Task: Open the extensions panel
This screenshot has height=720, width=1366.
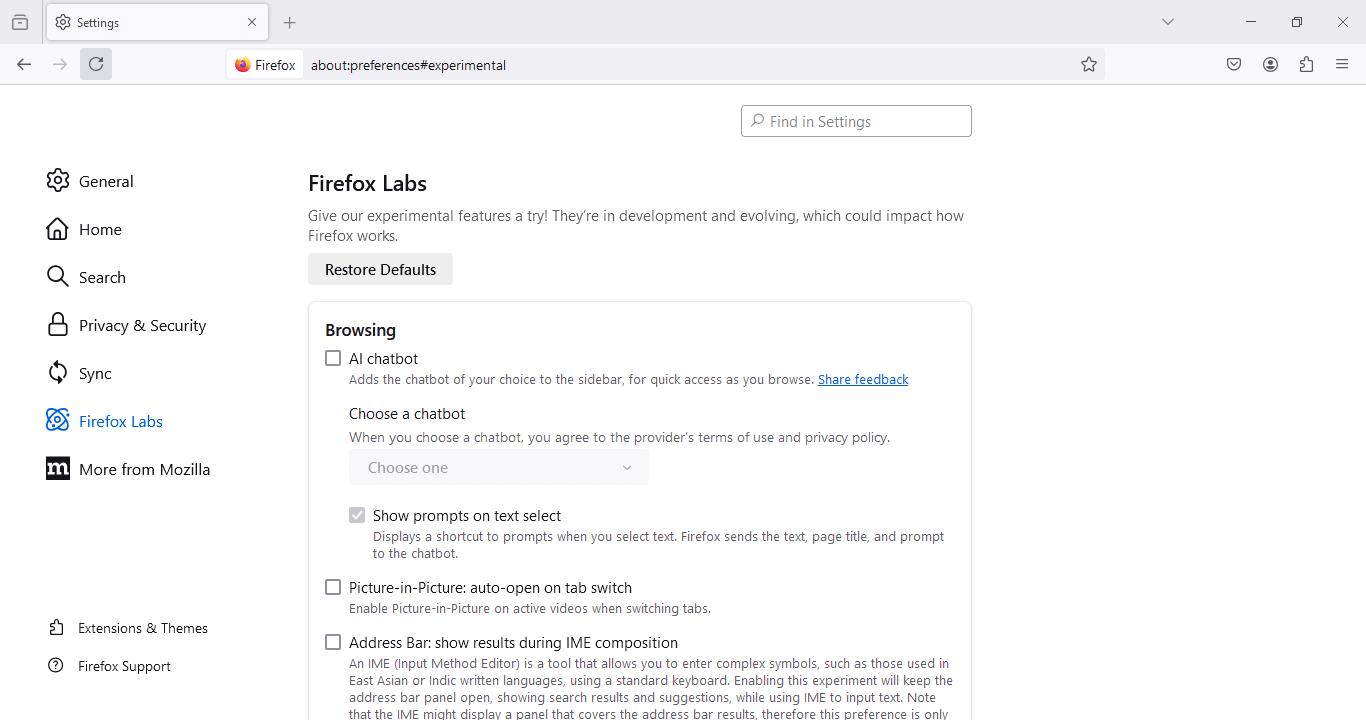Action: [x=1306, y=63]
